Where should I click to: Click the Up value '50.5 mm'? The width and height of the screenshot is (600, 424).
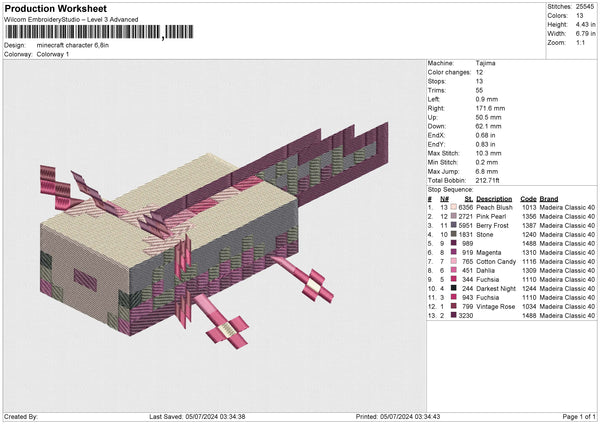pyautogui.click(x=488, y=117)
